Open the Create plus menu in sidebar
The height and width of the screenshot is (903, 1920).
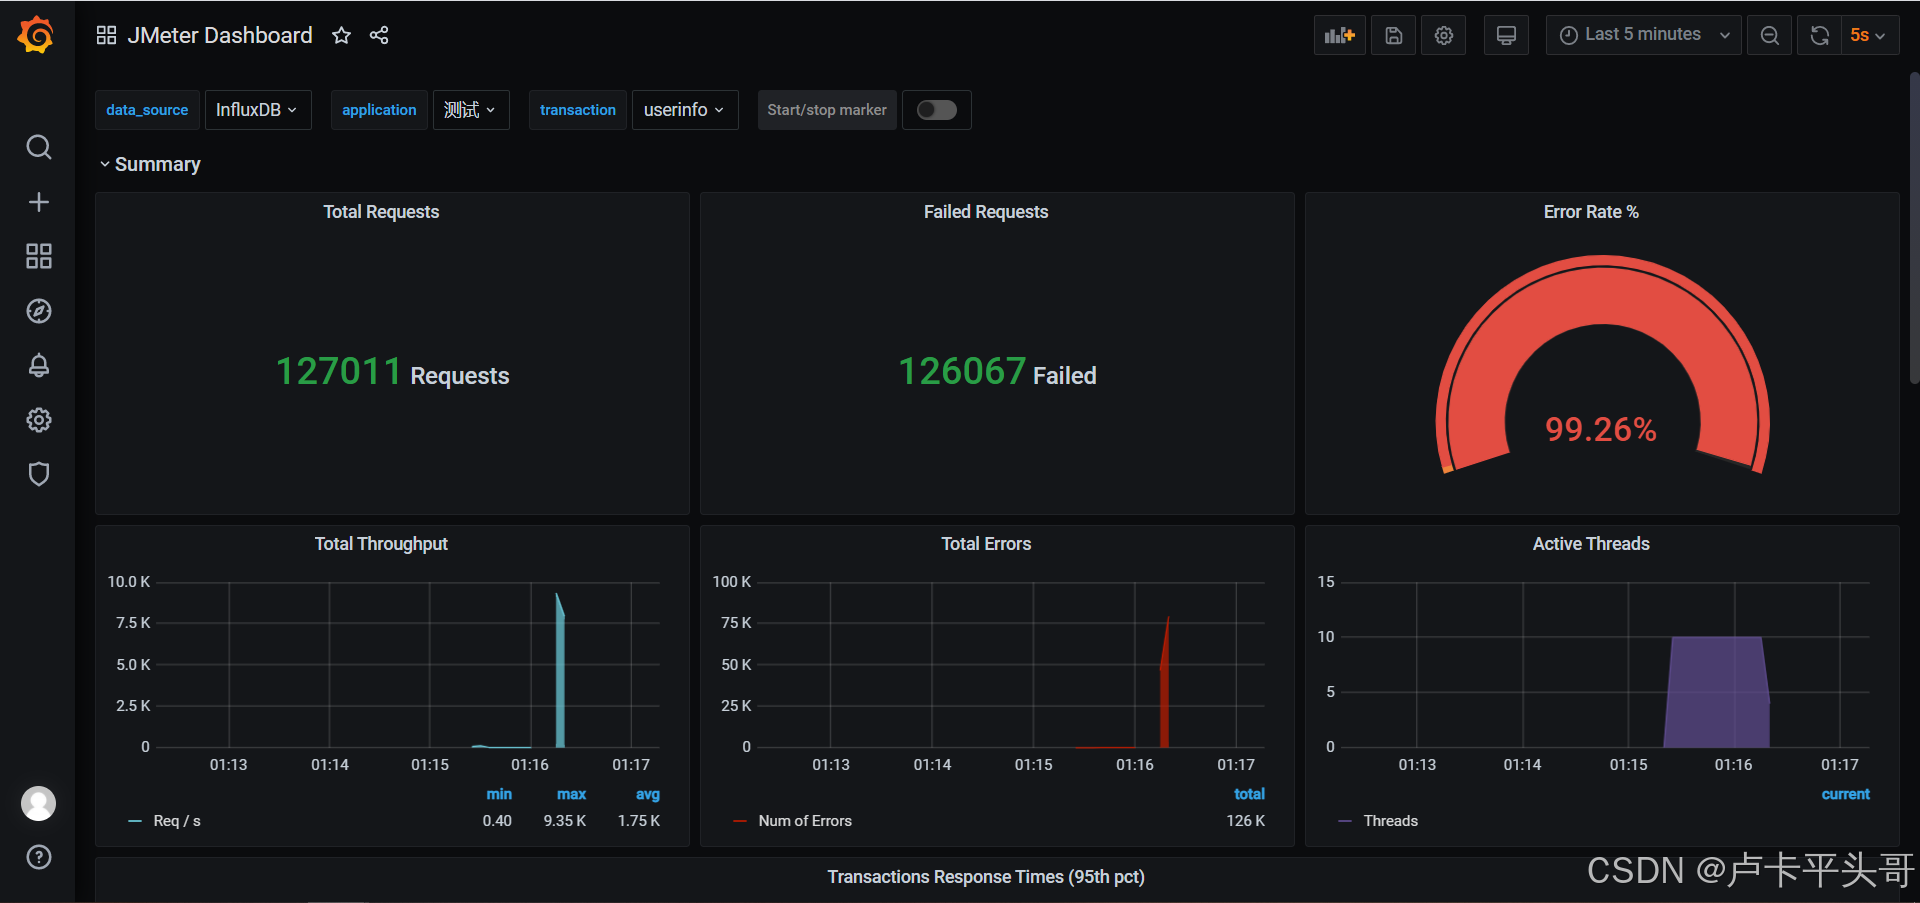click(x=38, y=202)
